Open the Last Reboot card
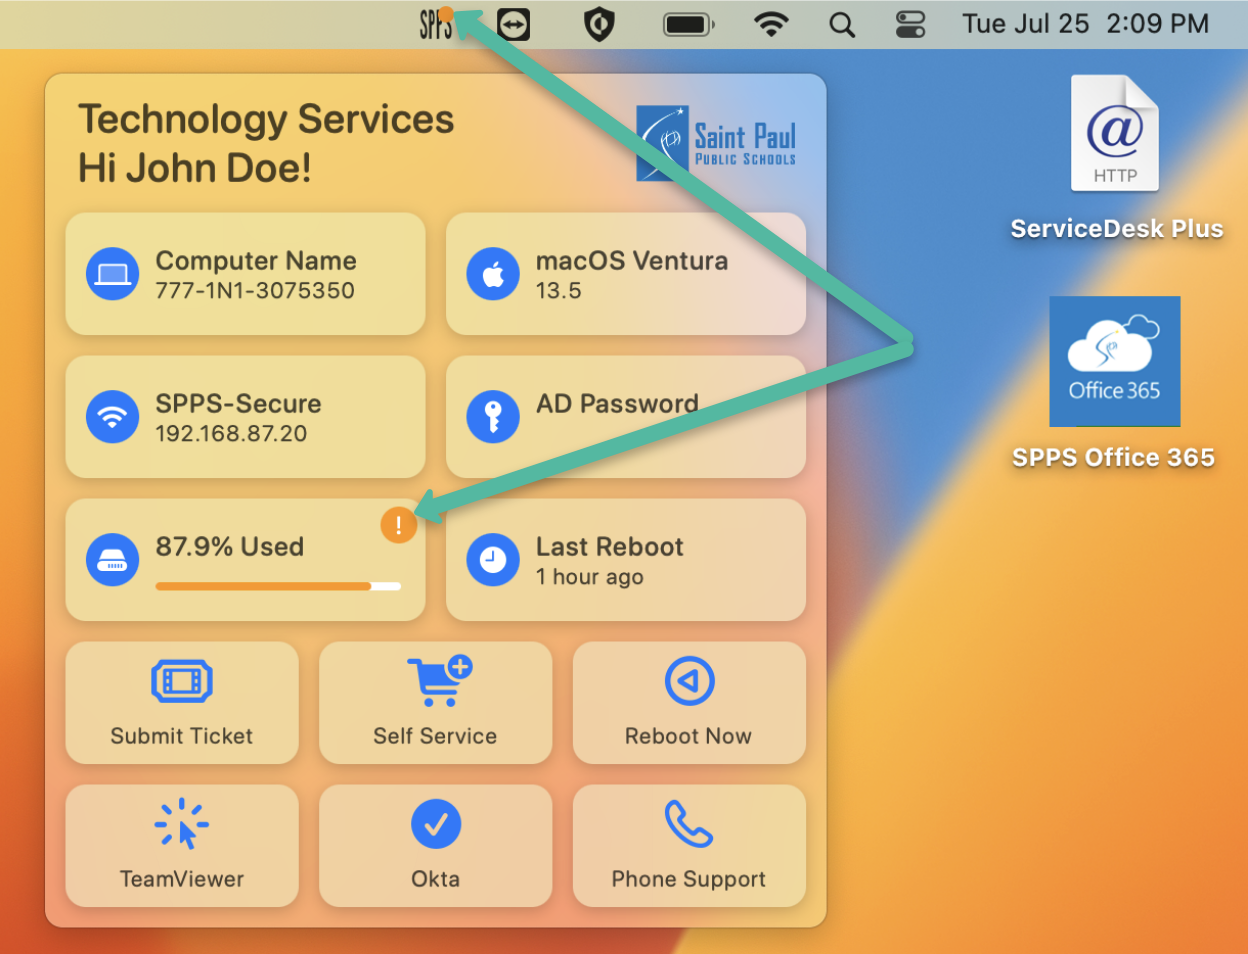Viewport: 1248px width, 954px height. coord(626,560)
